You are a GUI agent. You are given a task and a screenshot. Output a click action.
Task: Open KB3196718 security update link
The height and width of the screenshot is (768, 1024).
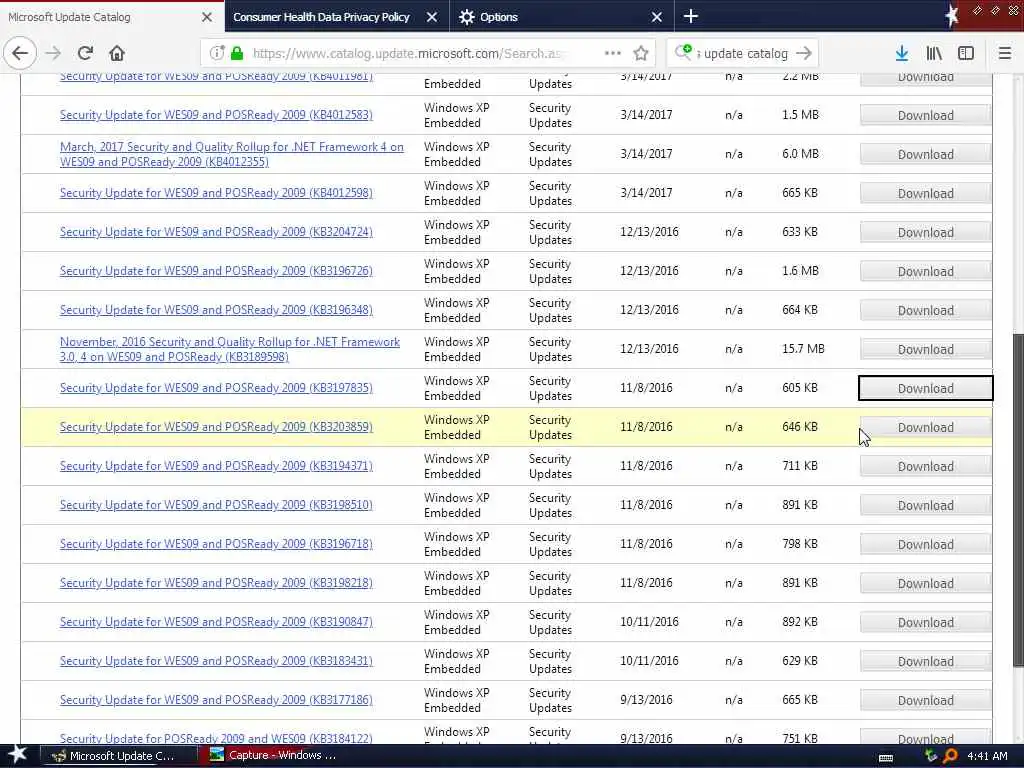[x=216, y=544]
